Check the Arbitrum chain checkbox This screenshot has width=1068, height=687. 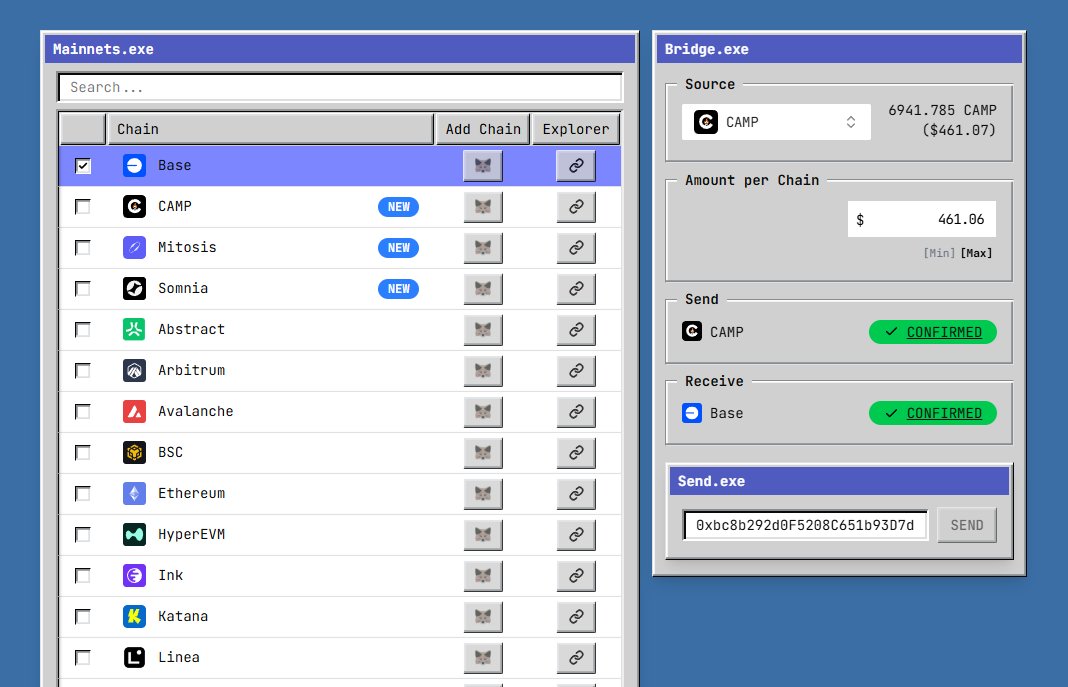(82, 371)
